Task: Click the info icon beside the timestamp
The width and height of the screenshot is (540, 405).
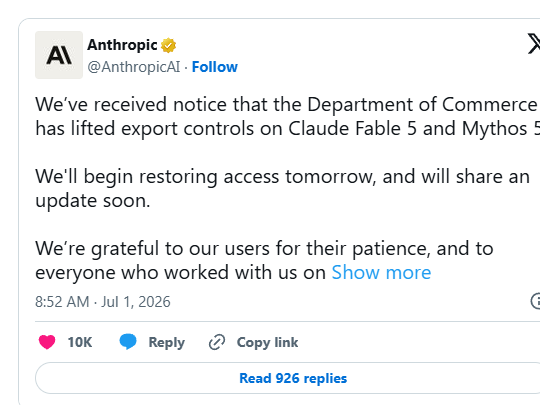Action: click(535, 301)
